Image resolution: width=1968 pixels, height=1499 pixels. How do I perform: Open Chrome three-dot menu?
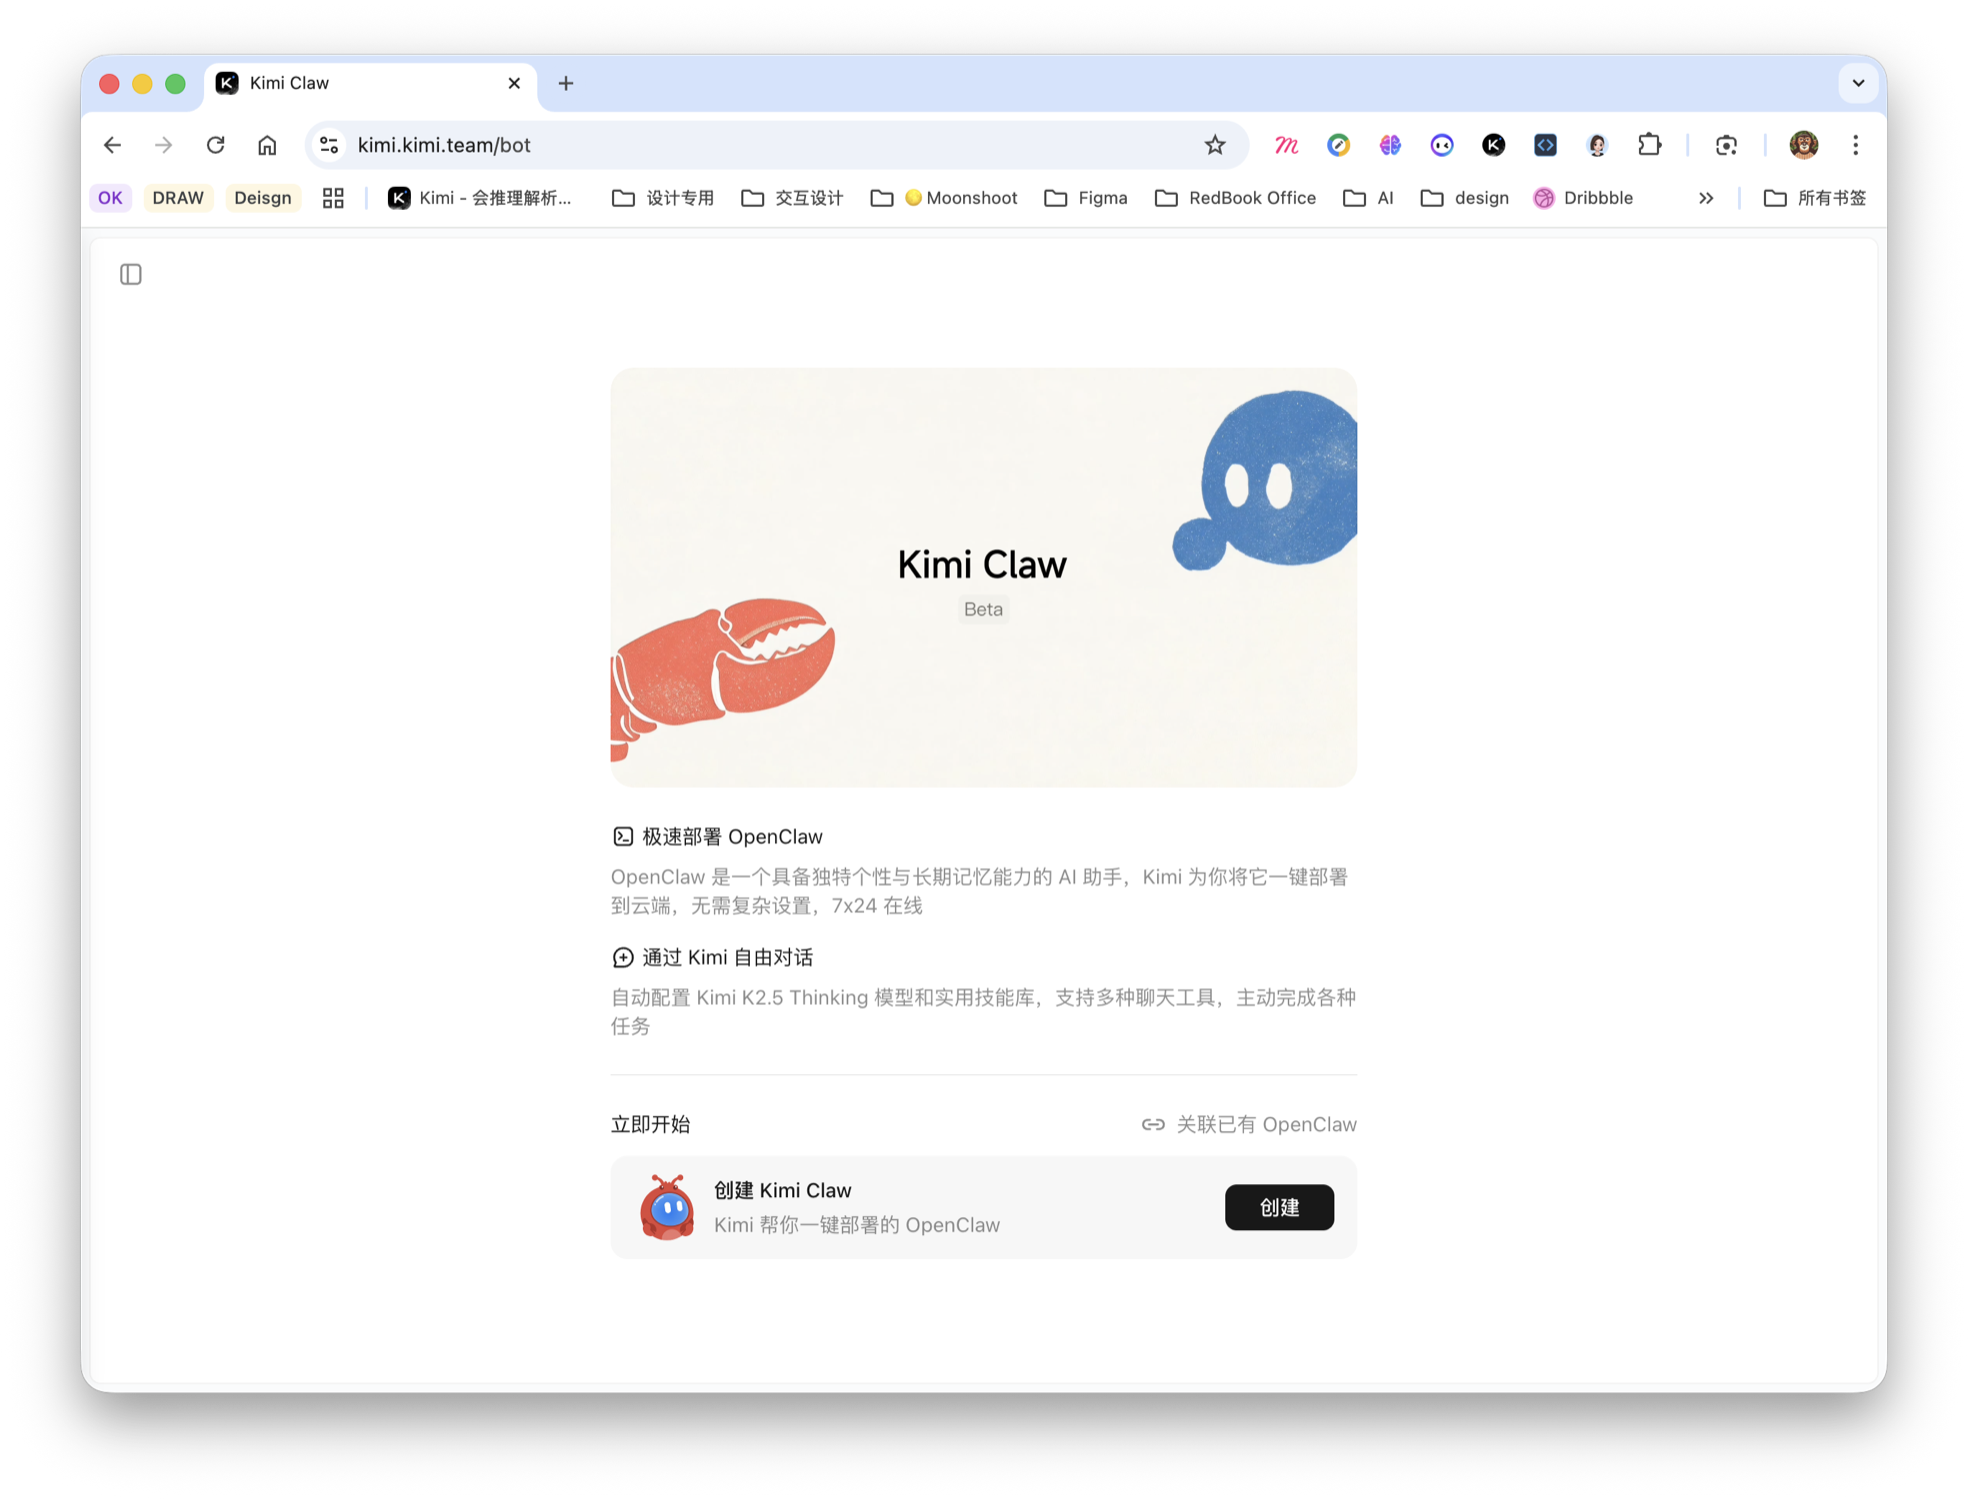click(1855, 145)
